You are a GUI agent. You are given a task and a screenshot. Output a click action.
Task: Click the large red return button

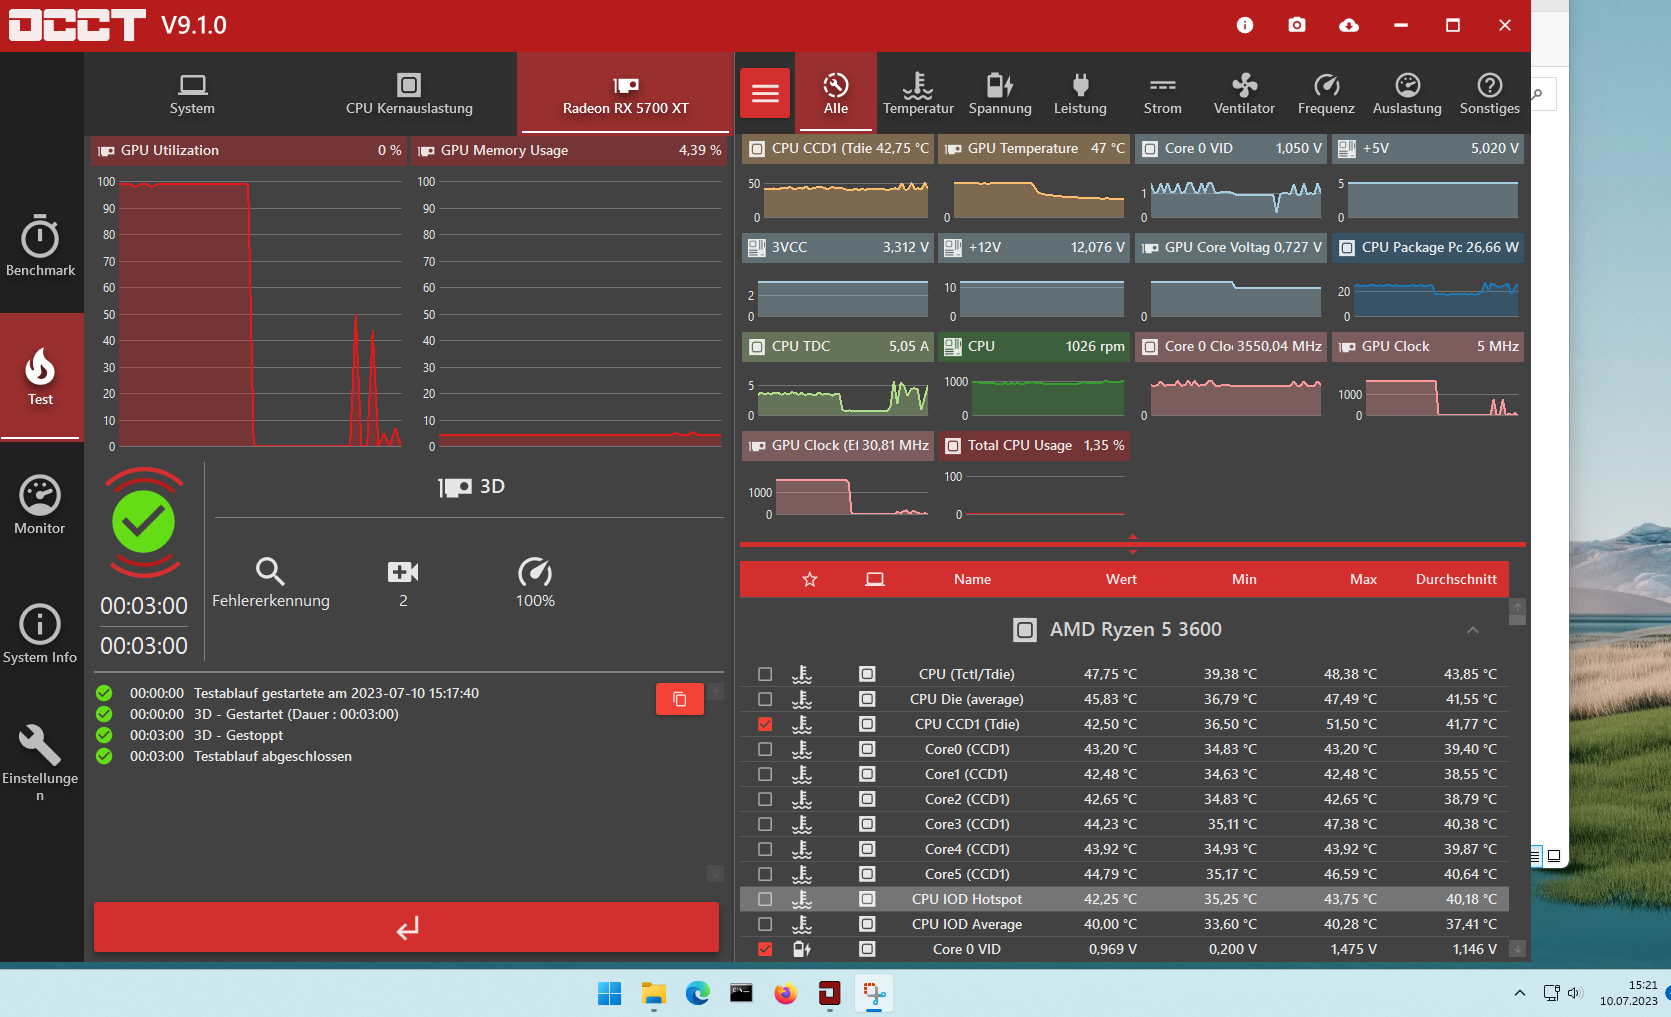tap(406, 927)
